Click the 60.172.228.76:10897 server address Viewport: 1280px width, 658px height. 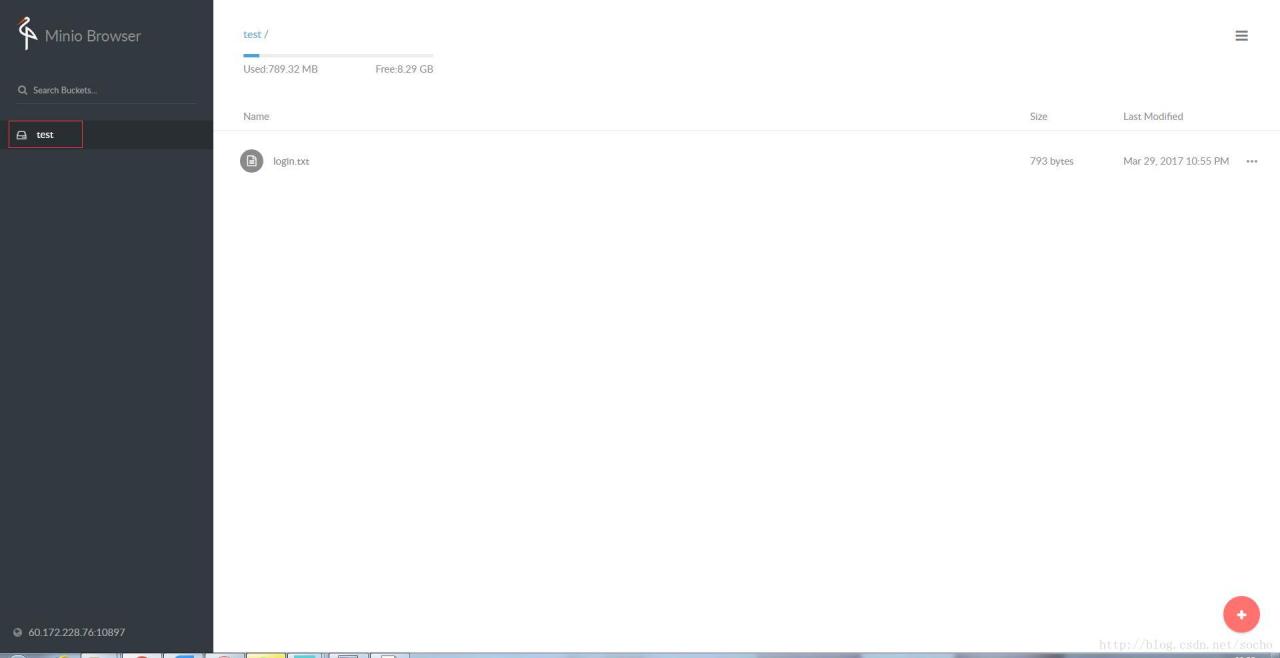click(x=77, y=632)
